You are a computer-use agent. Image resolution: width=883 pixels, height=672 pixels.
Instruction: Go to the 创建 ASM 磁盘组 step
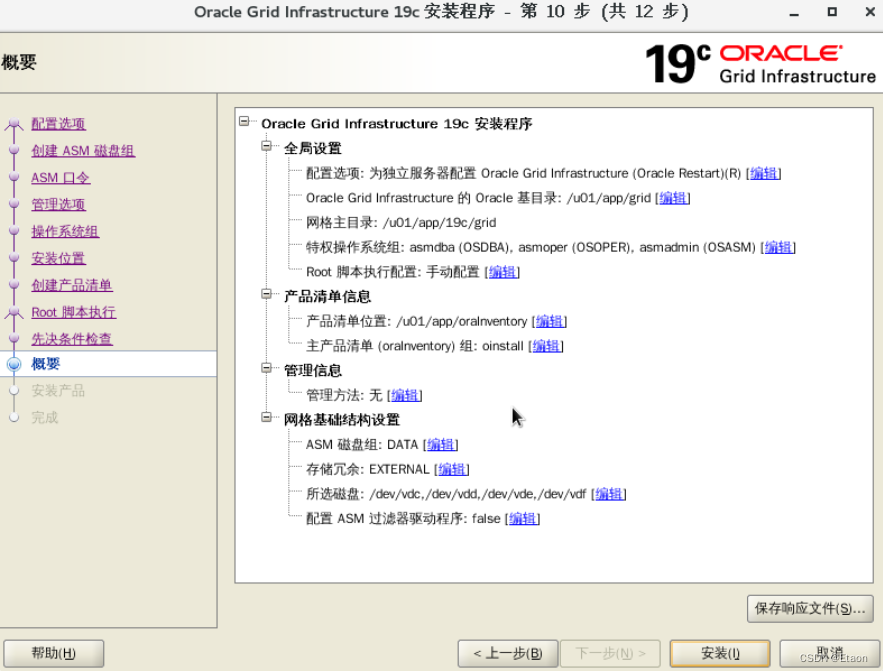point(83,151)
